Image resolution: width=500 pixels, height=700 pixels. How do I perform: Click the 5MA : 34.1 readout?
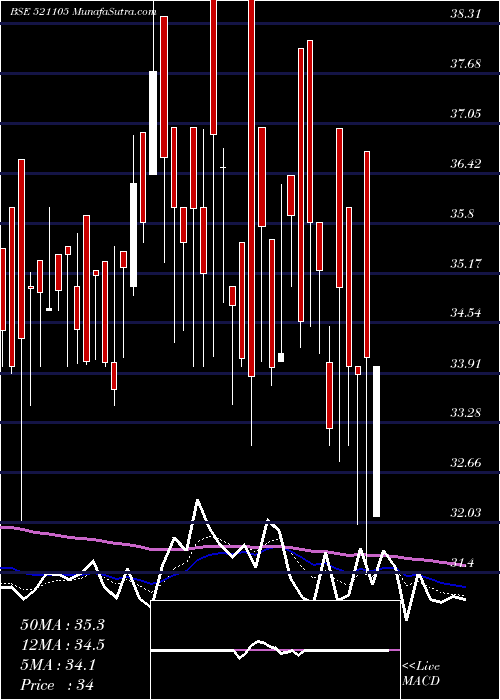(58, 665)
